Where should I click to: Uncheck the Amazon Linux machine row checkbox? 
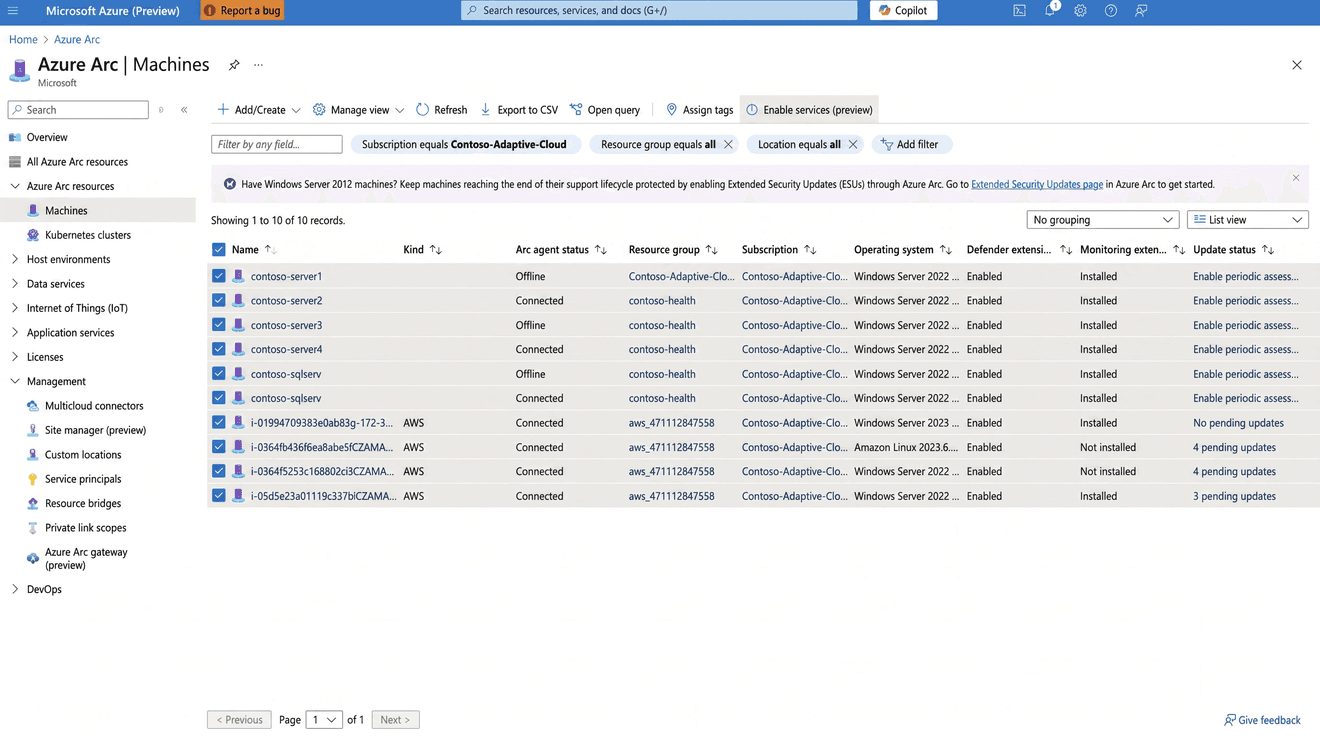(x=219, y=447)
